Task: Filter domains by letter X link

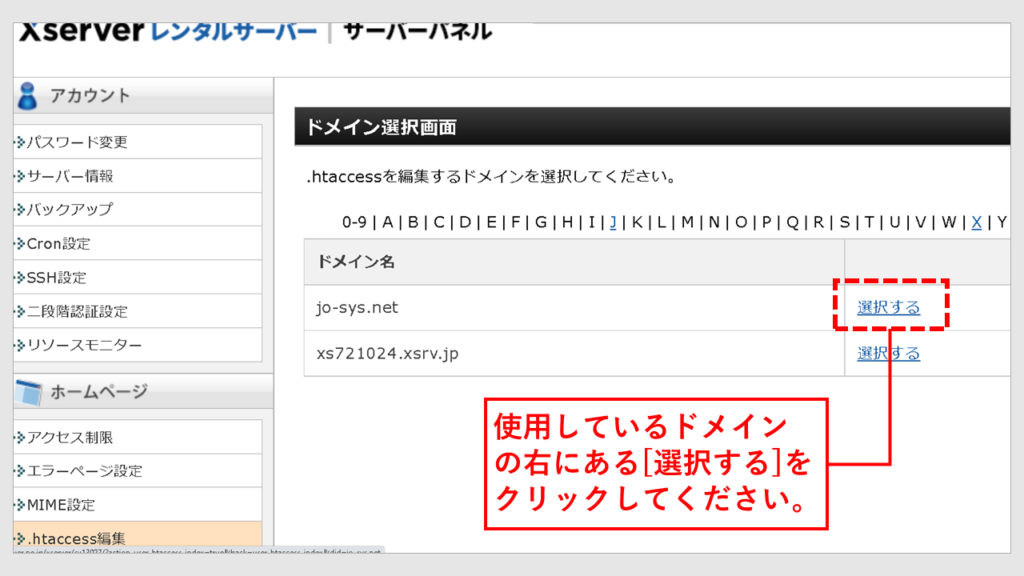Action: pyautogui.click(x=976, y=222)
